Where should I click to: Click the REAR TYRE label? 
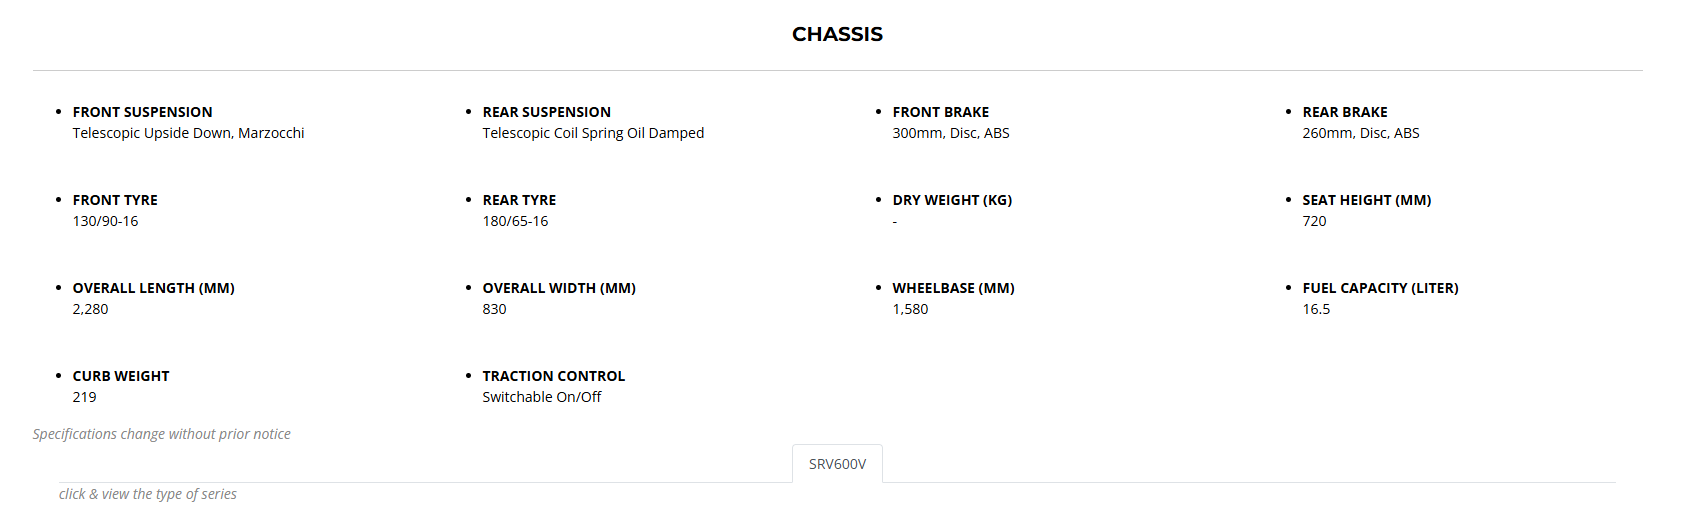[519, 200]
